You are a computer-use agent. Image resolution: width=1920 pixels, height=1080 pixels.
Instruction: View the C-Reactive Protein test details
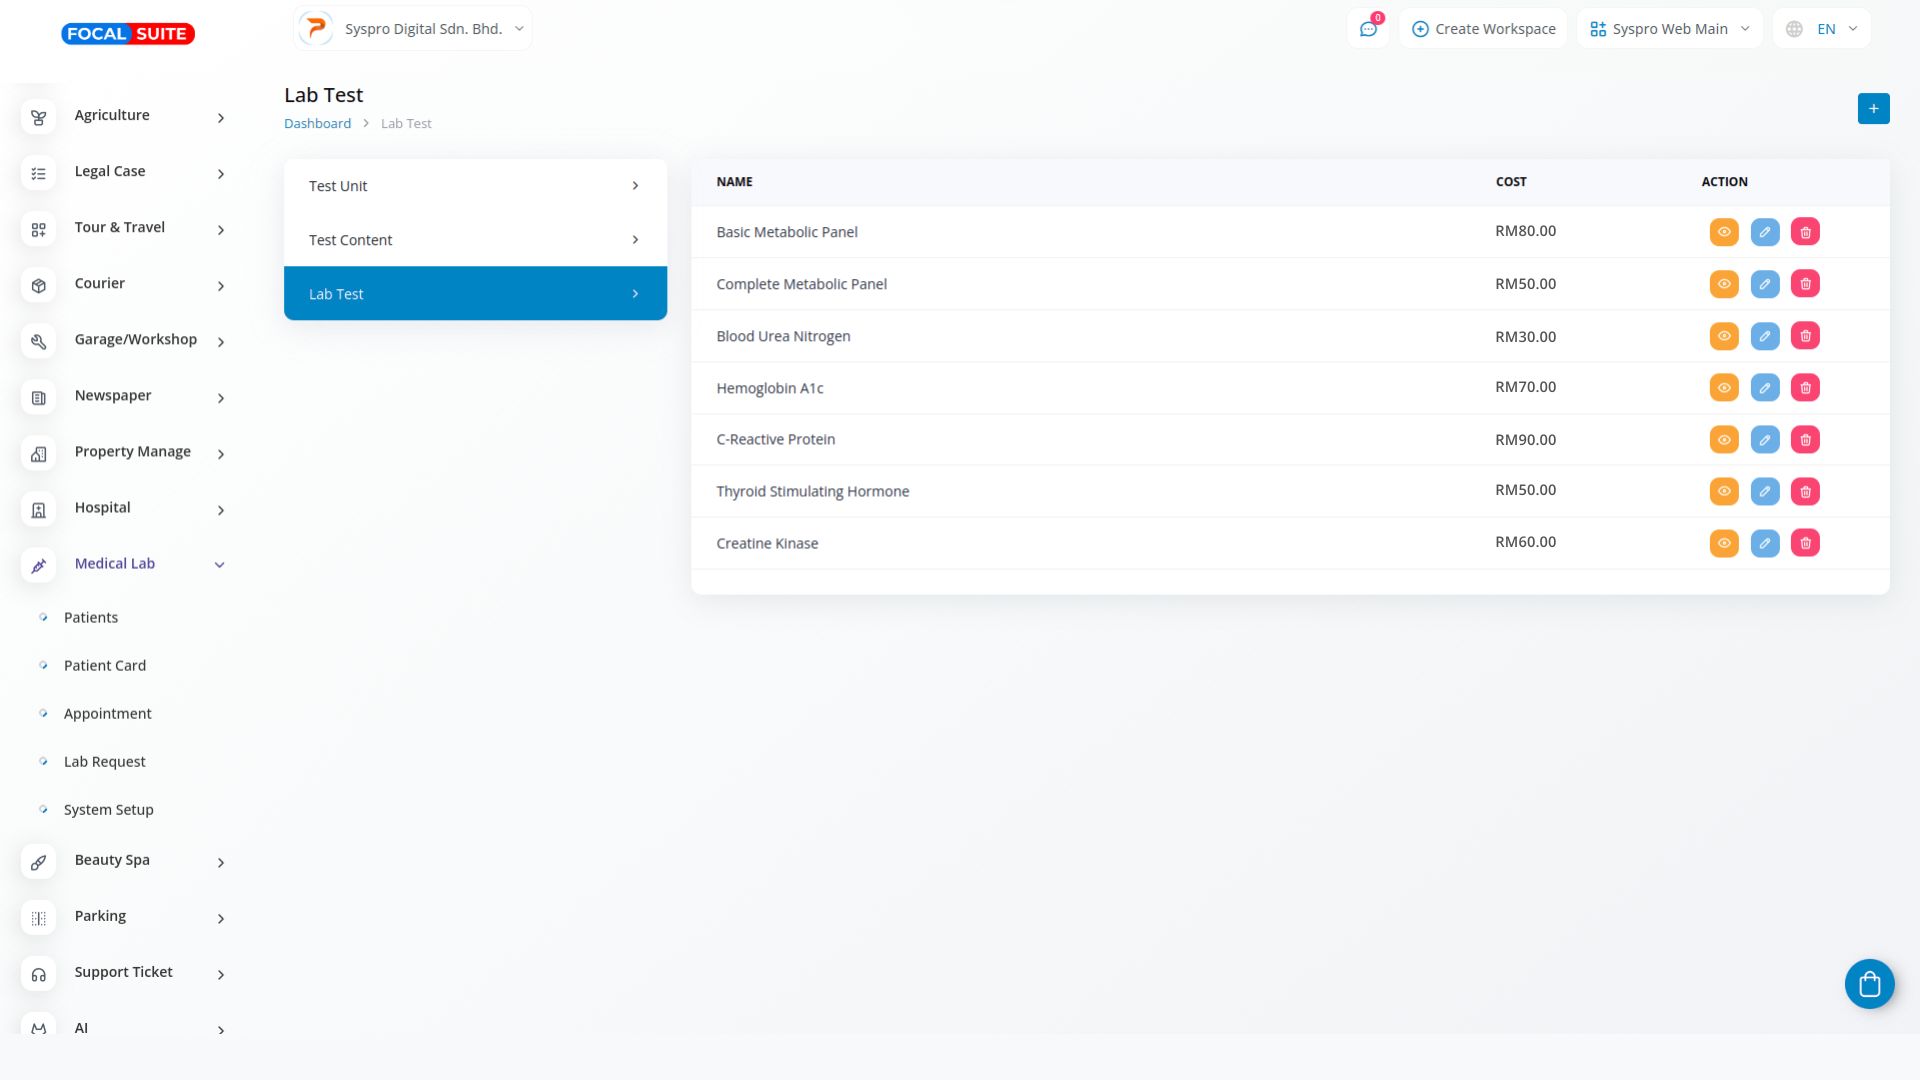(1723, 440)
